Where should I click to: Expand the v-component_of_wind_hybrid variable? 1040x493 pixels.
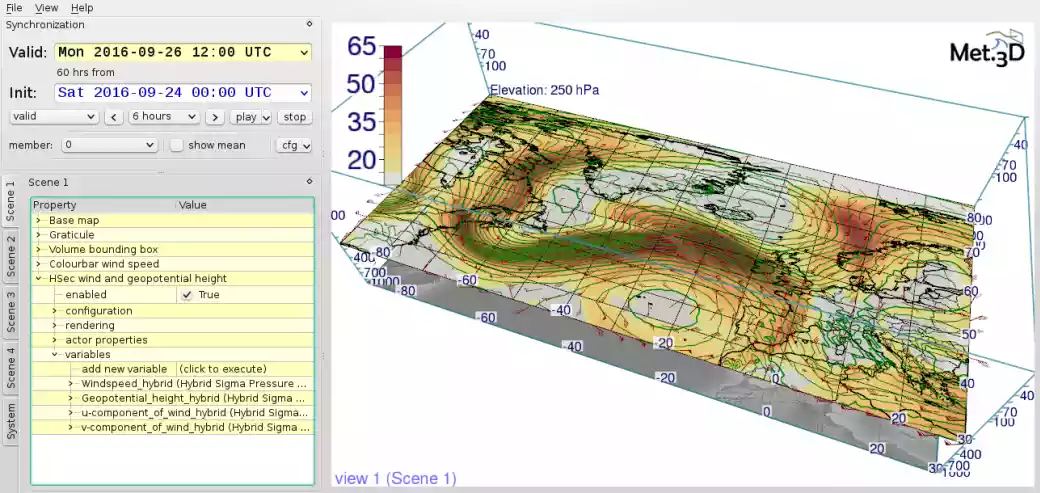click(70, 427)
